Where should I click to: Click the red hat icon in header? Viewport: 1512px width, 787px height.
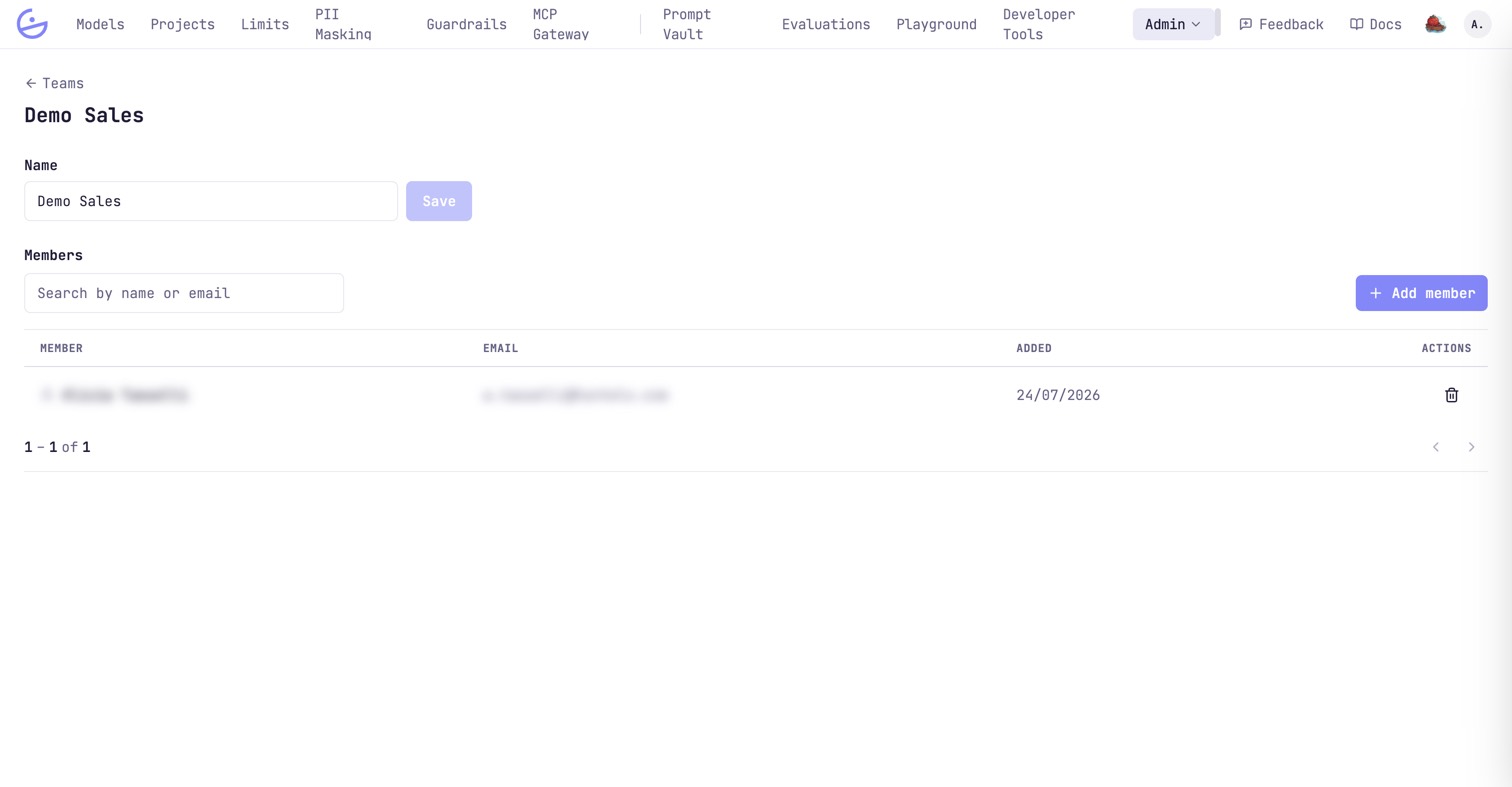coord(1435,24)
